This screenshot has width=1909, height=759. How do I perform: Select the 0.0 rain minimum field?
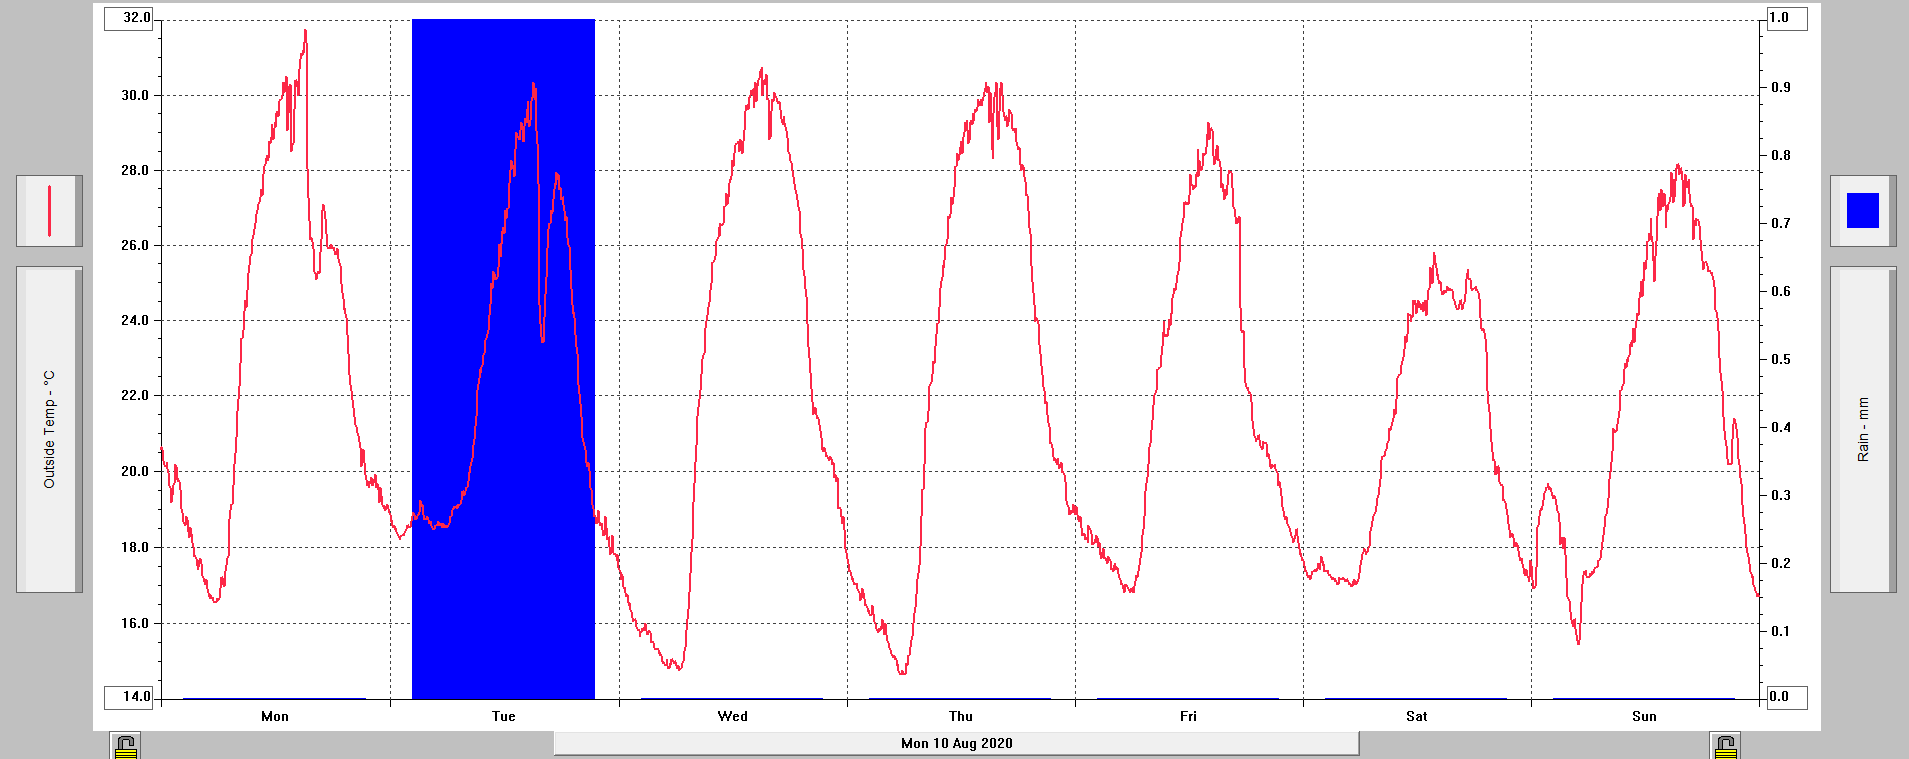pyautogui.click(x=1785, y=696)
